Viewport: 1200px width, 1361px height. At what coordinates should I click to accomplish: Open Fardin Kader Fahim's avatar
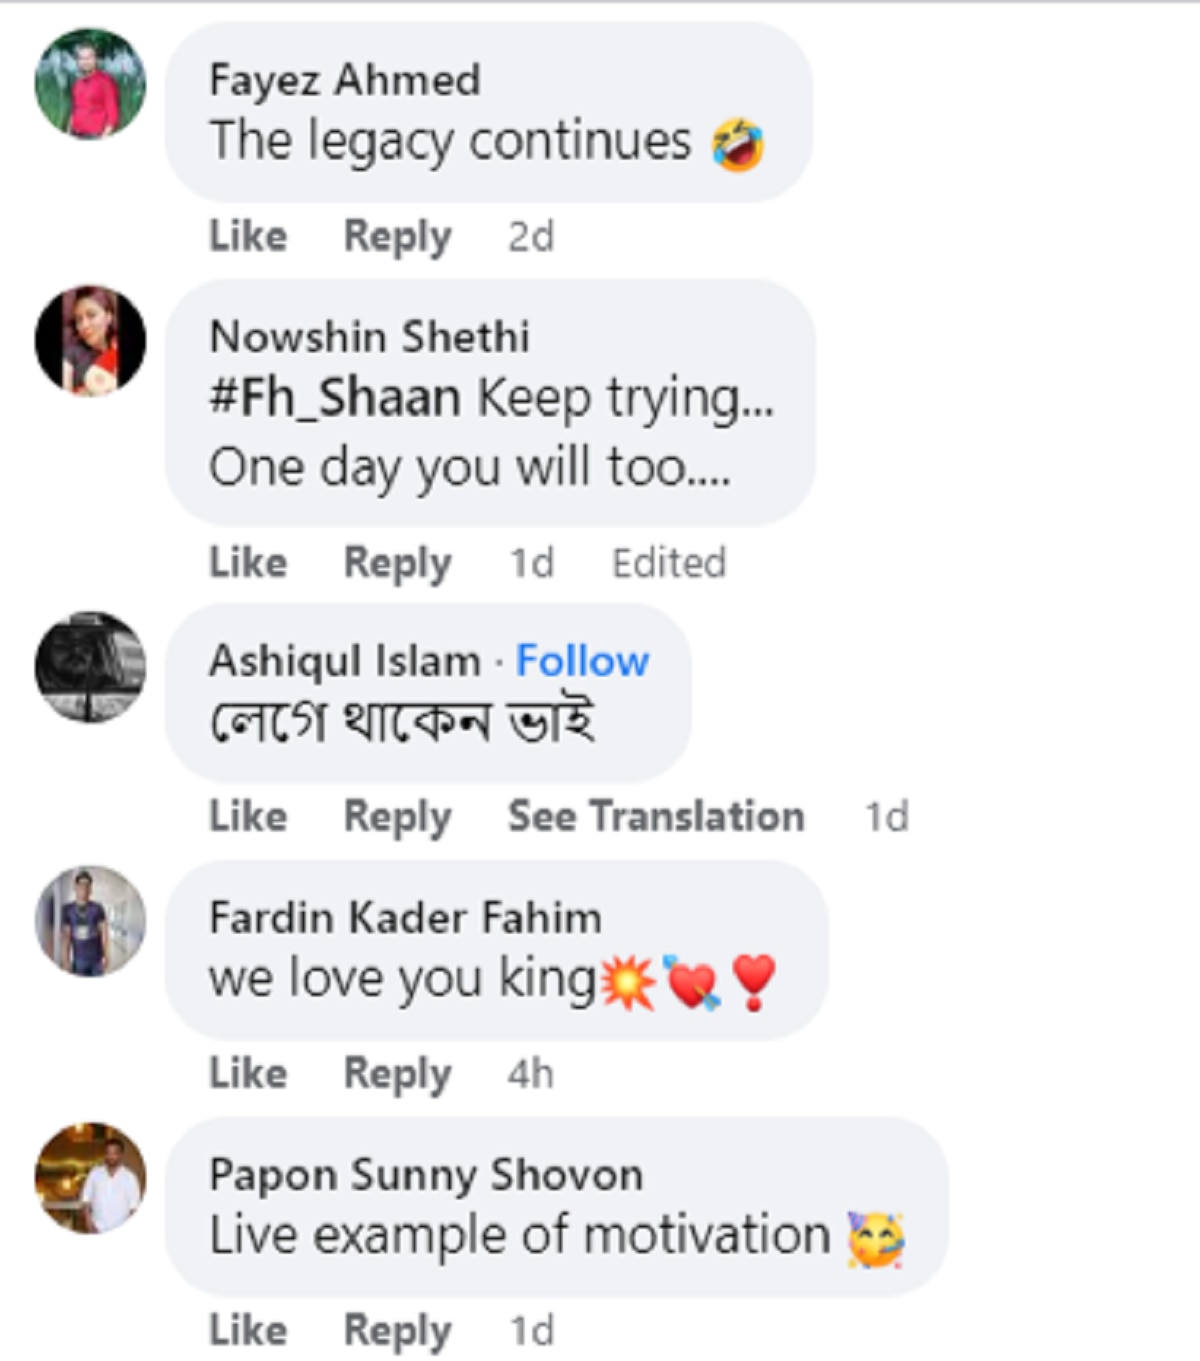click(90, 921)
